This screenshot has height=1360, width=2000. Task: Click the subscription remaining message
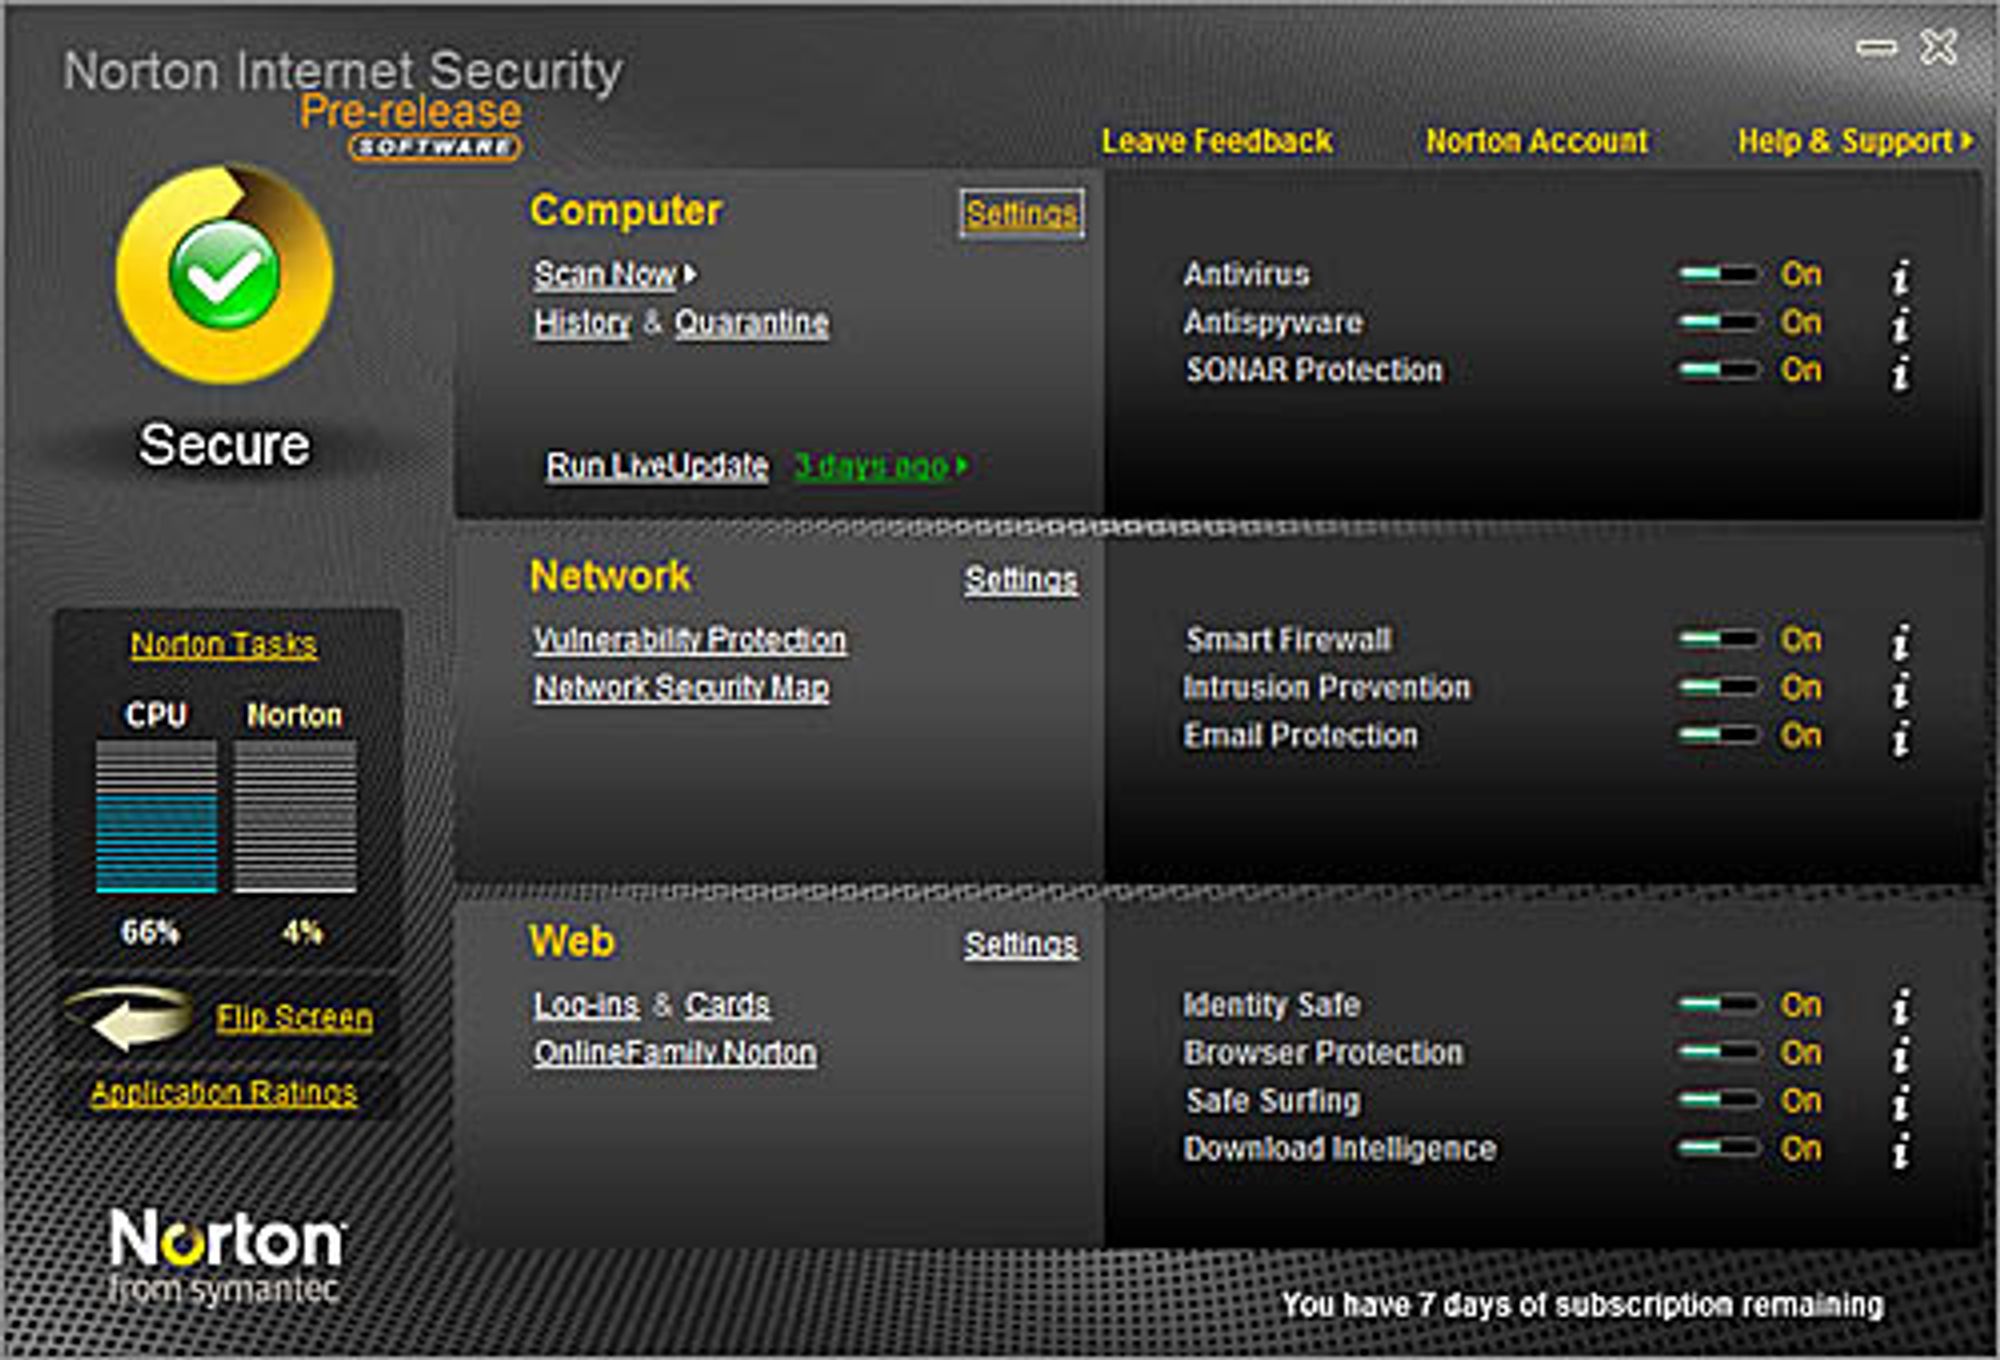point(1582,1305)
